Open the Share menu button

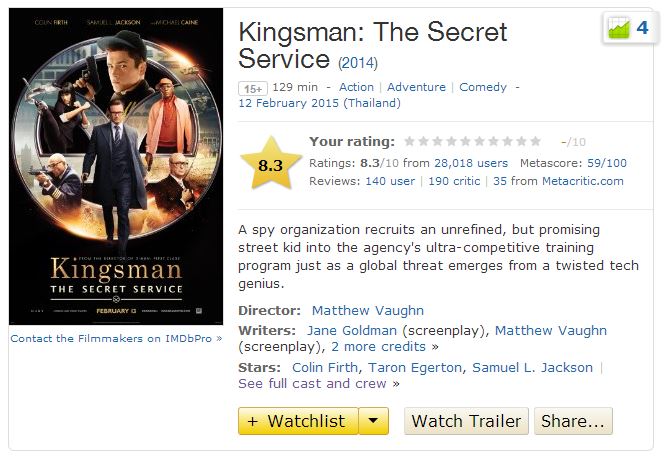pos(573,421)
